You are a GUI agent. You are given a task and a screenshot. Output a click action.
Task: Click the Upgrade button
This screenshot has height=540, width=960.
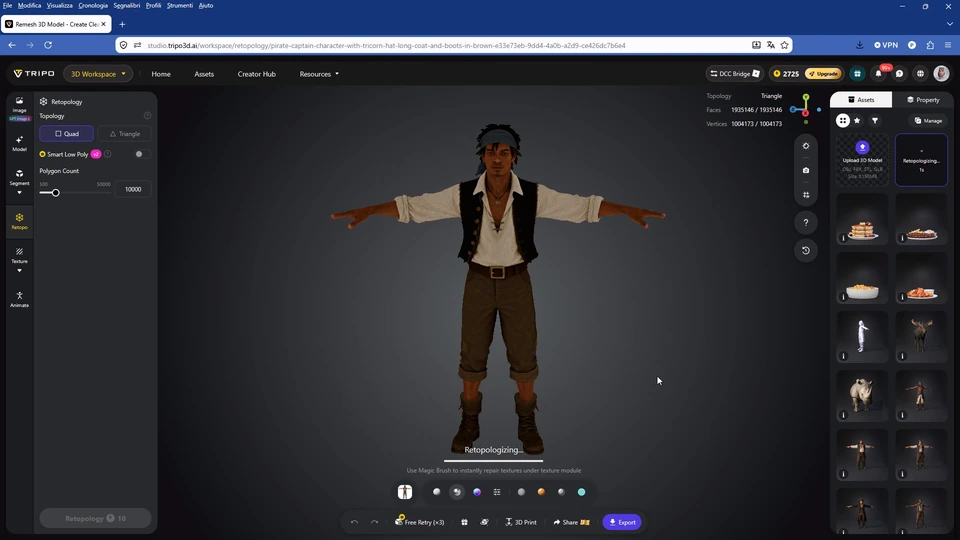(823, 73)
